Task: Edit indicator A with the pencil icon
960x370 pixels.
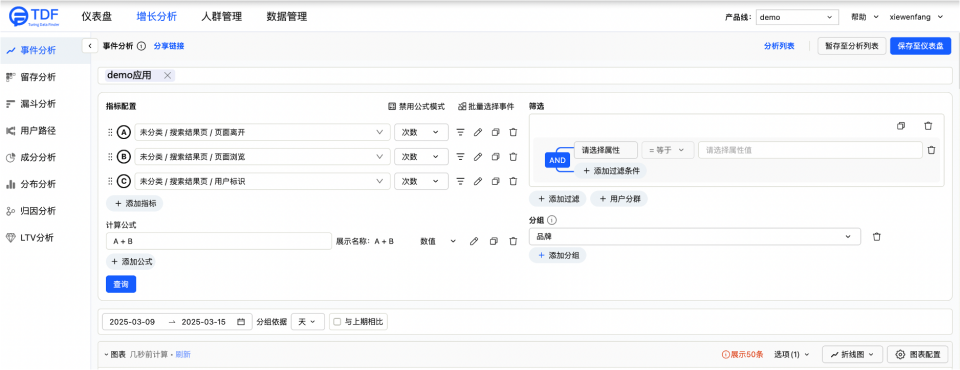Action: click(x=478, y=132)
